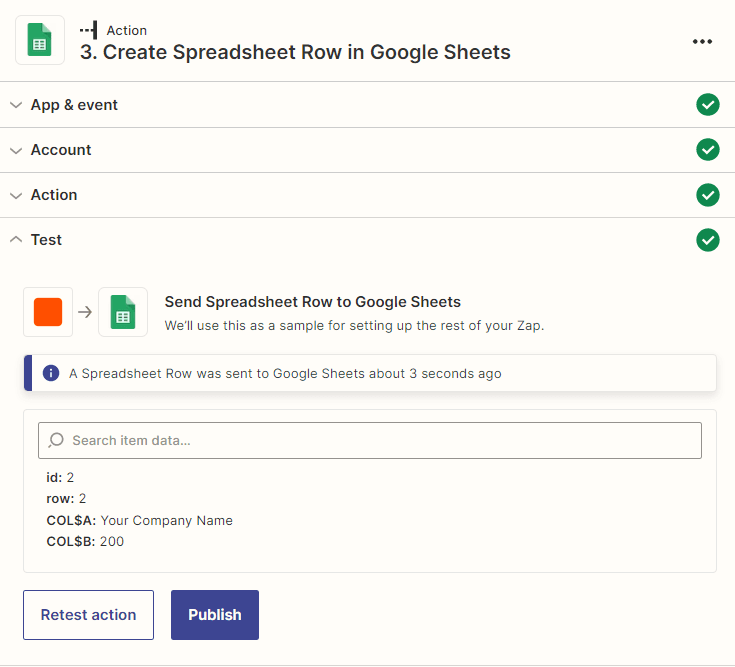Expand the App & event section chevron
Screen dimensions: 735x667
16,105
